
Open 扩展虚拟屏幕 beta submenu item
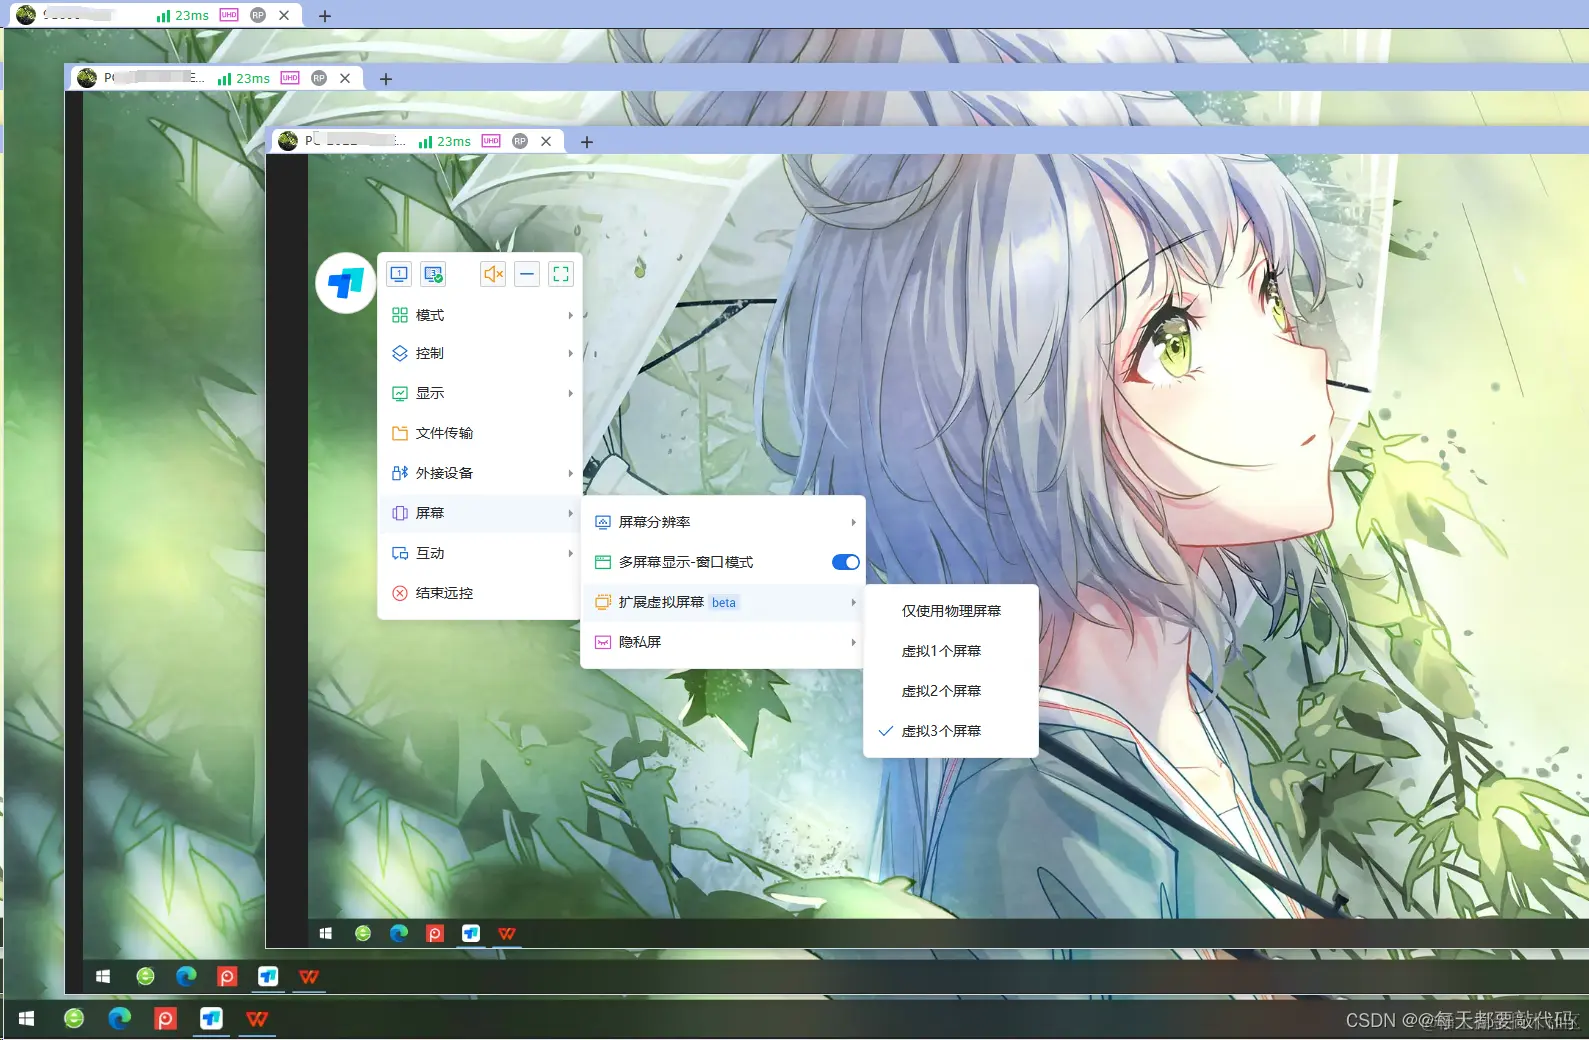tap(723, 602)
